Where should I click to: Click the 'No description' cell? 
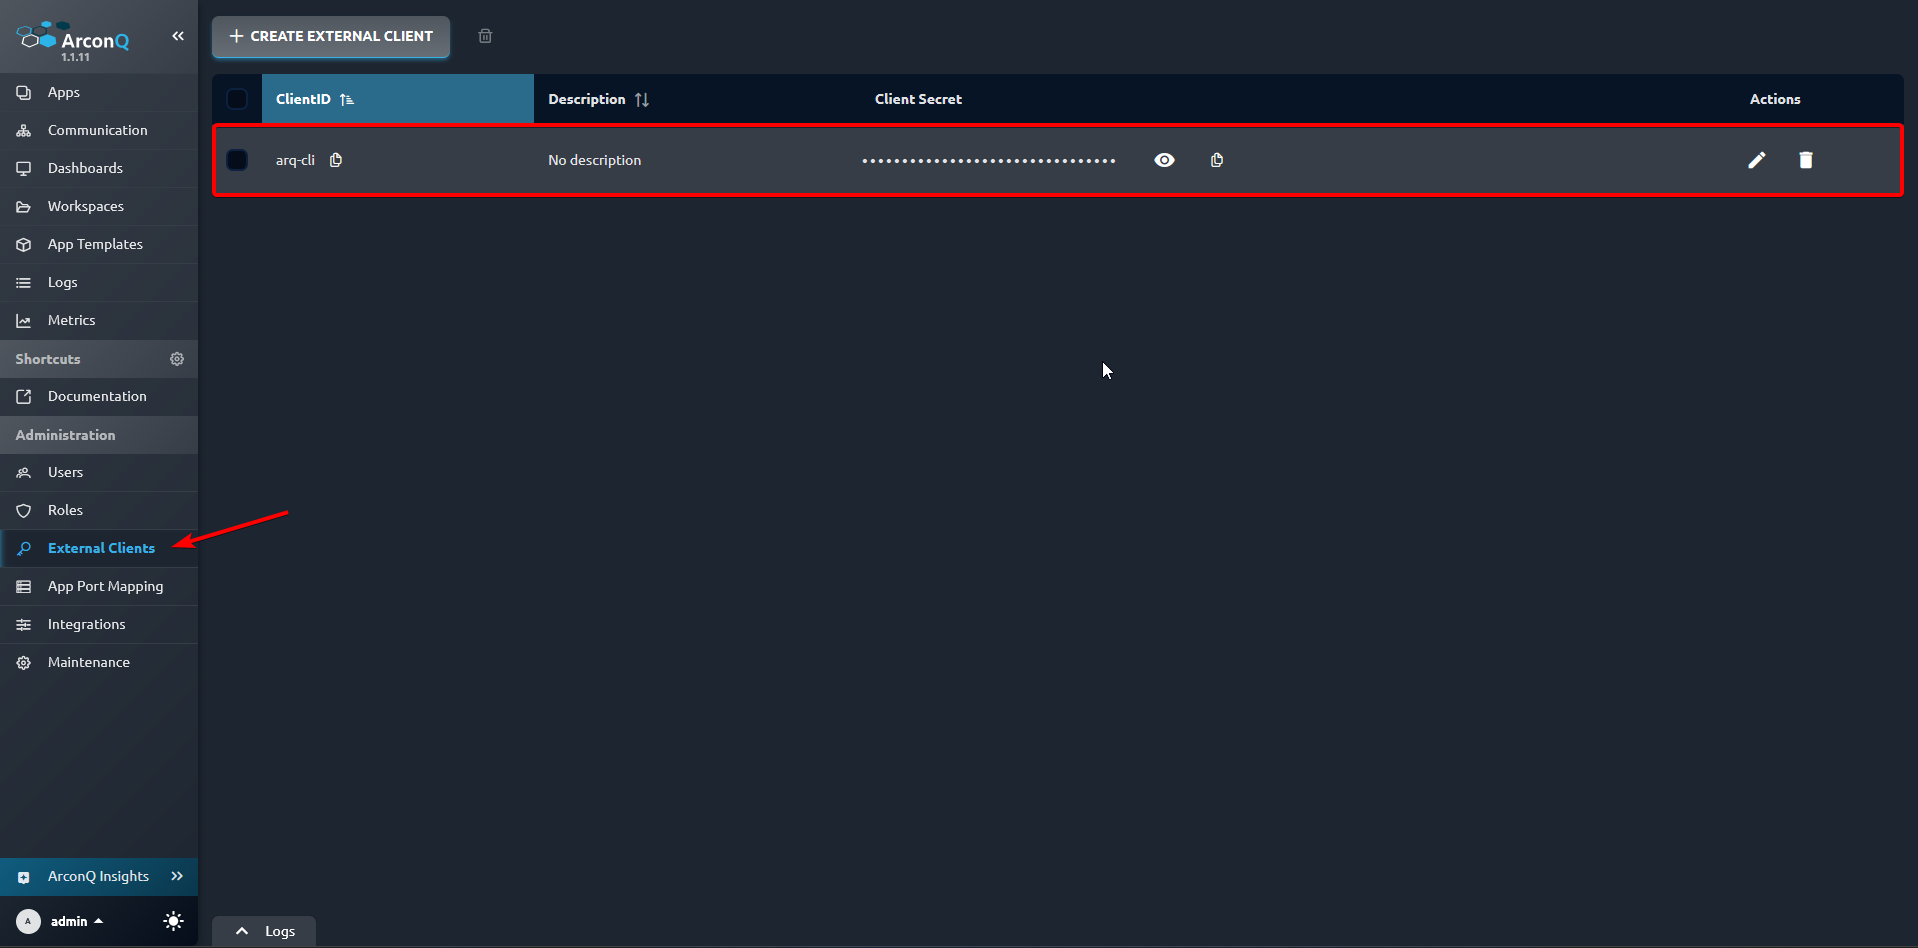point(594,160)
